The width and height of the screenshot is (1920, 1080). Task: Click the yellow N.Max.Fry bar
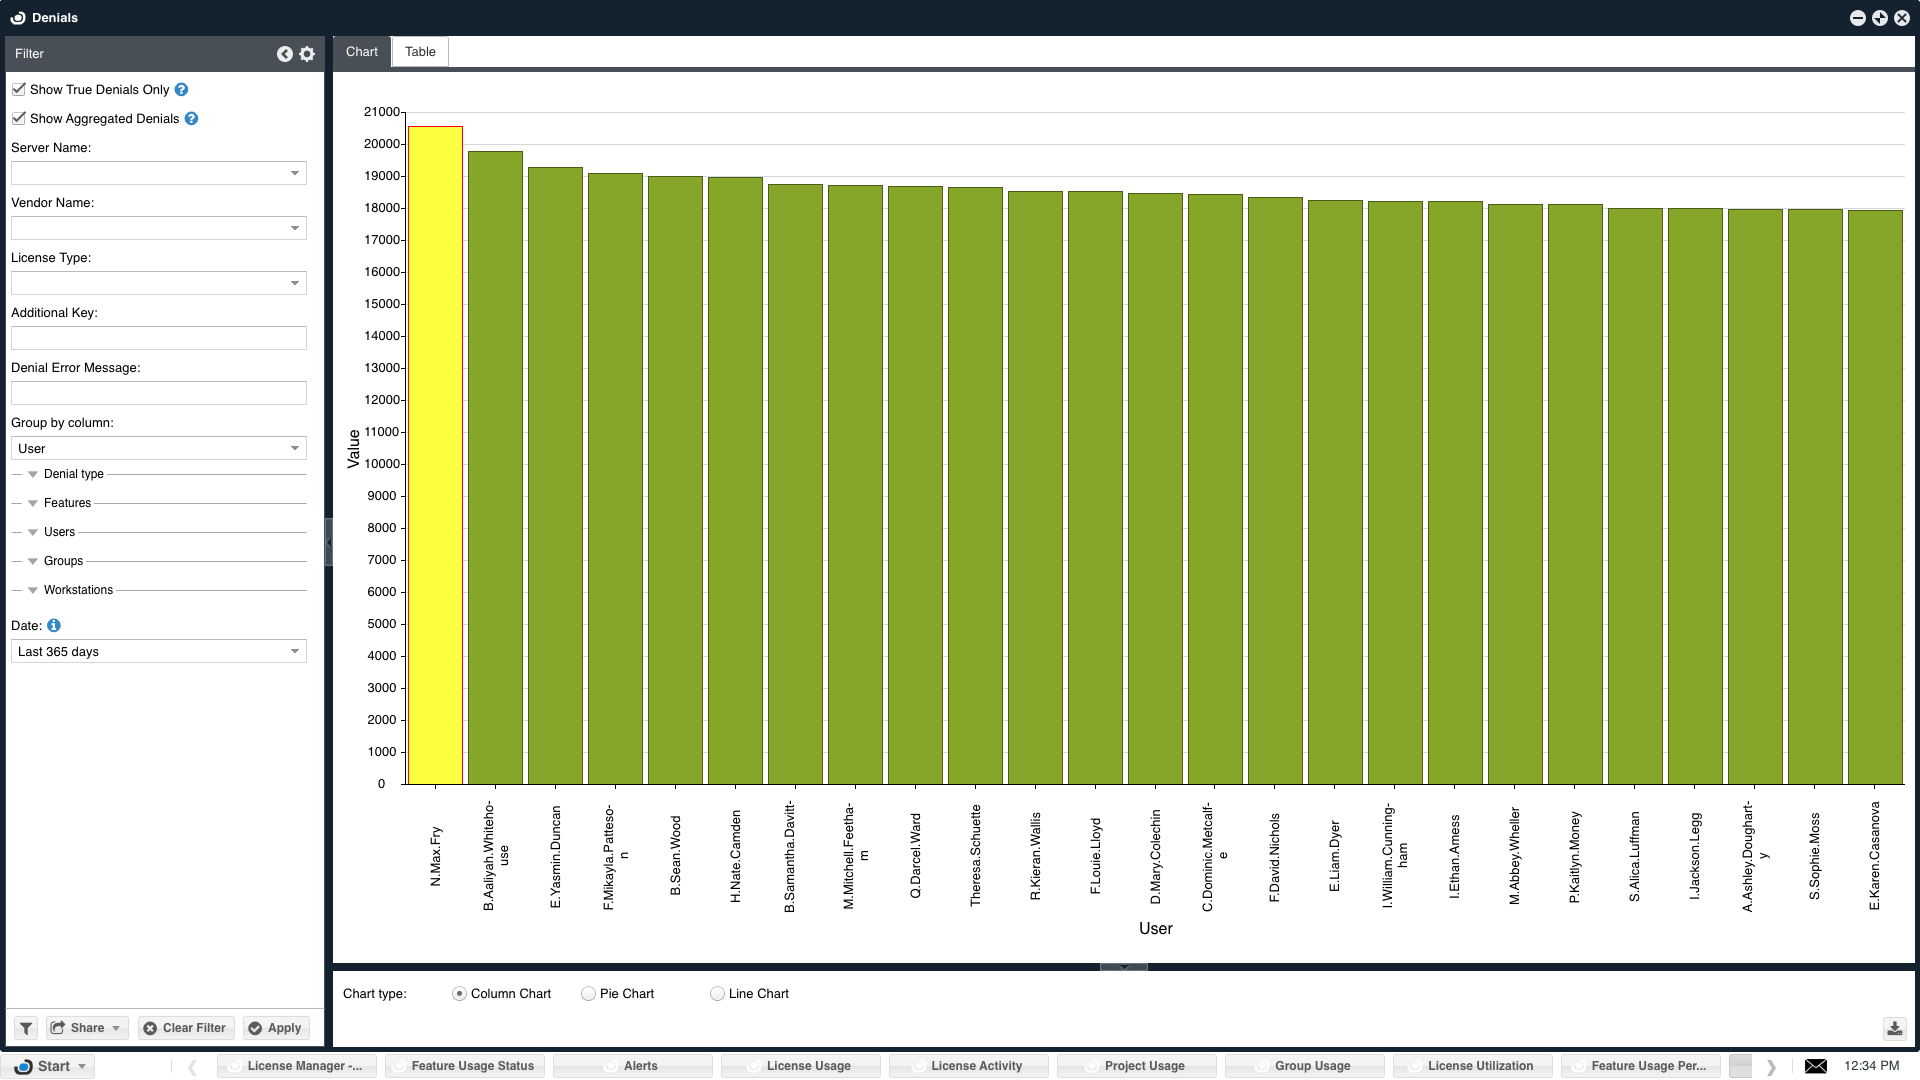tap(435, 455)
